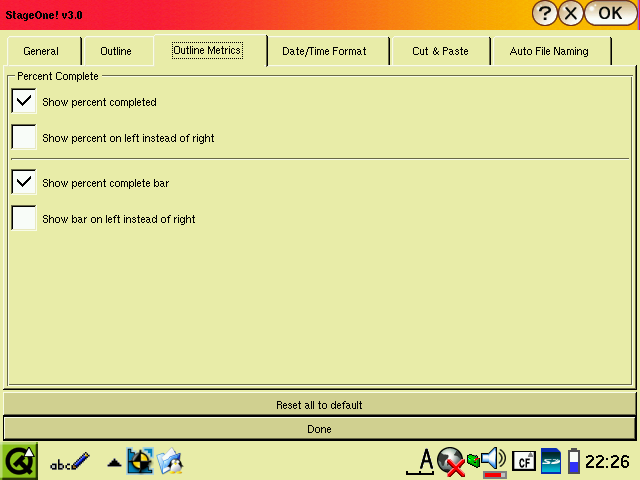The image size is (640, 480).
Task: Click the font size 'A' tray icon
Action: pyautogui.click(x=420, y=462)
